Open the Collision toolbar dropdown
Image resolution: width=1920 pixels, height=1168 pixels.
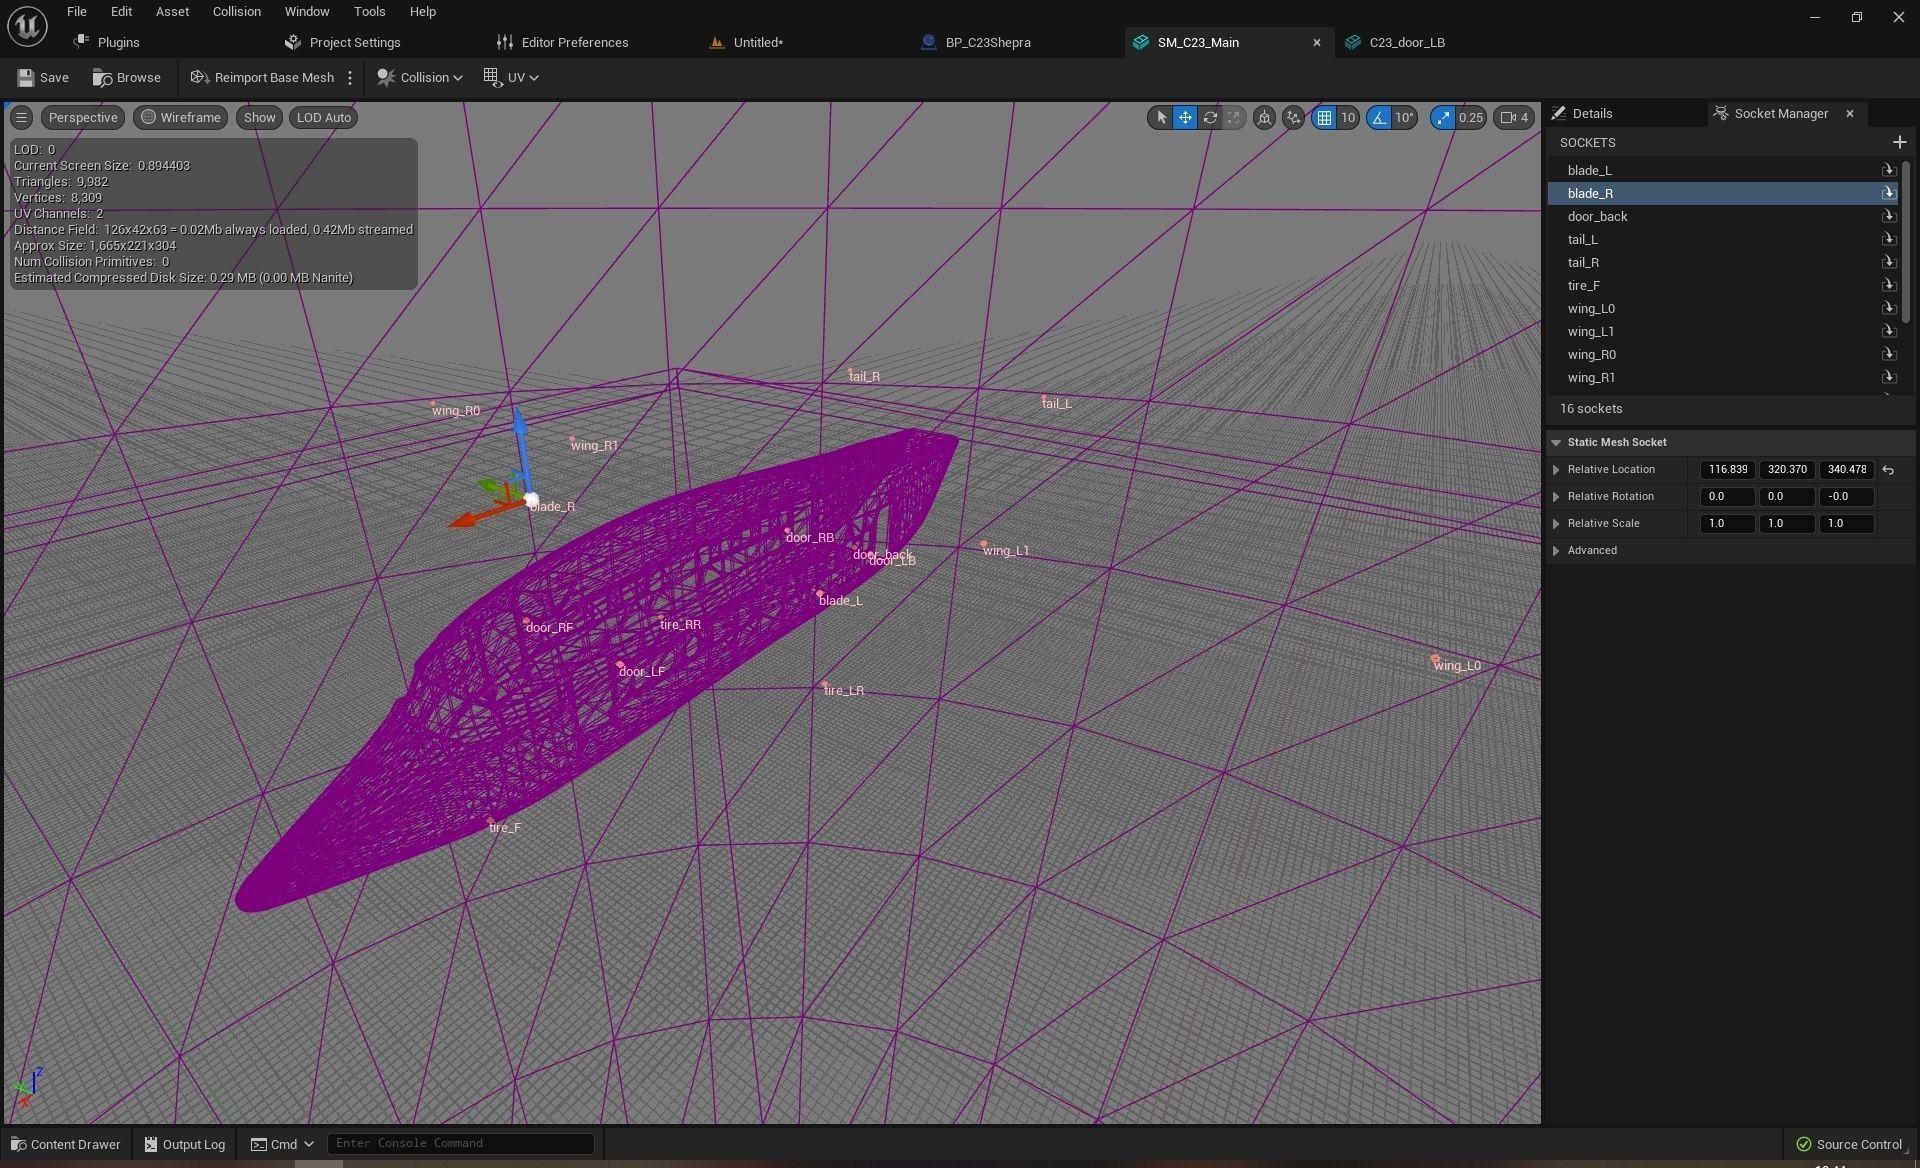[x=420, y=77]
